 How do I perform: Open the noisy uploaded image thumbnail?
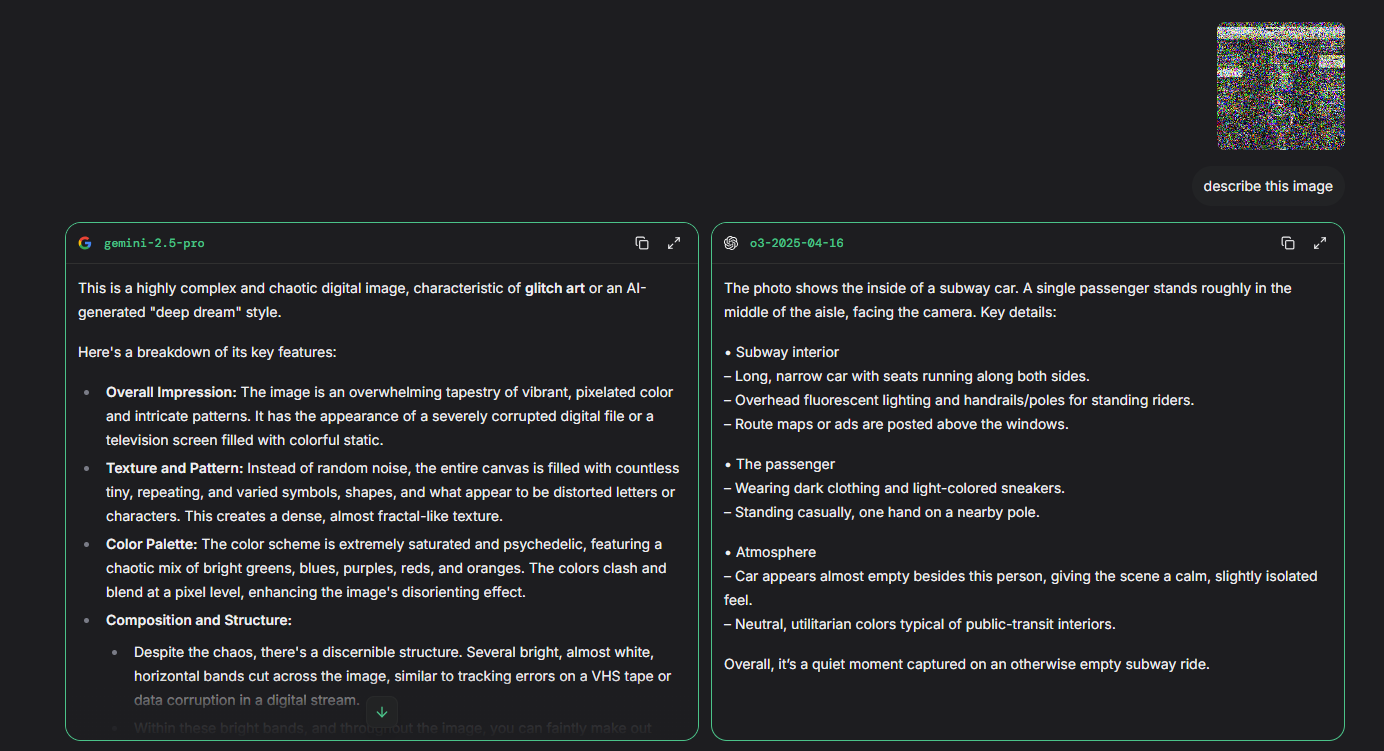coord(1280,86)
